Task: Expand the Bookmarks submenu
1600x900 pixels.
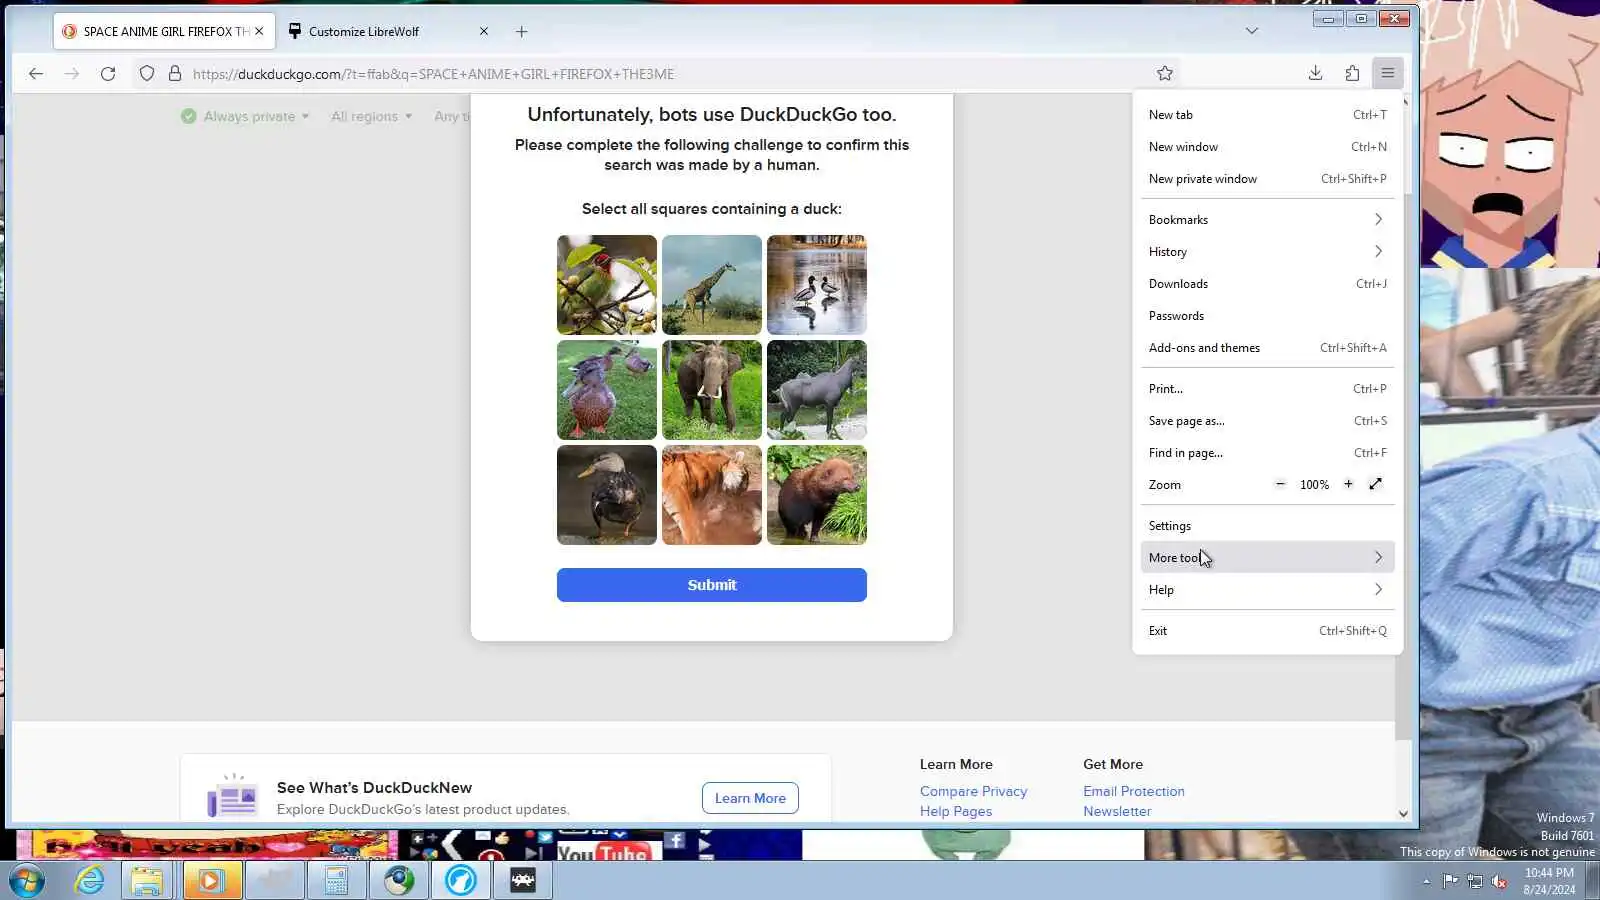Action: (1268, 220)
